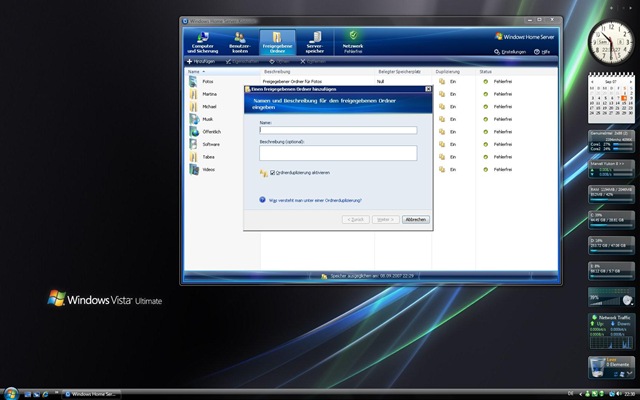Click the blue help question mark icon
640x400 pixels.
[262, 200]
